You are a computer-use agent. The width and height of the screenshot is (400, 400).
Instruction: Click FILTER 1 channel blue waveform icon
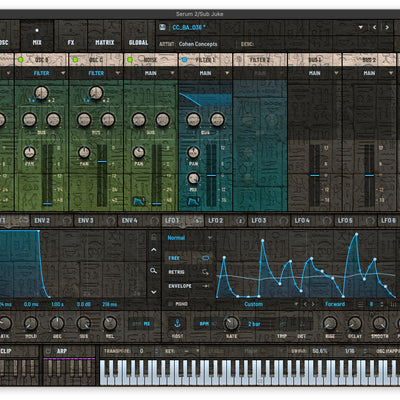[194, 201]
